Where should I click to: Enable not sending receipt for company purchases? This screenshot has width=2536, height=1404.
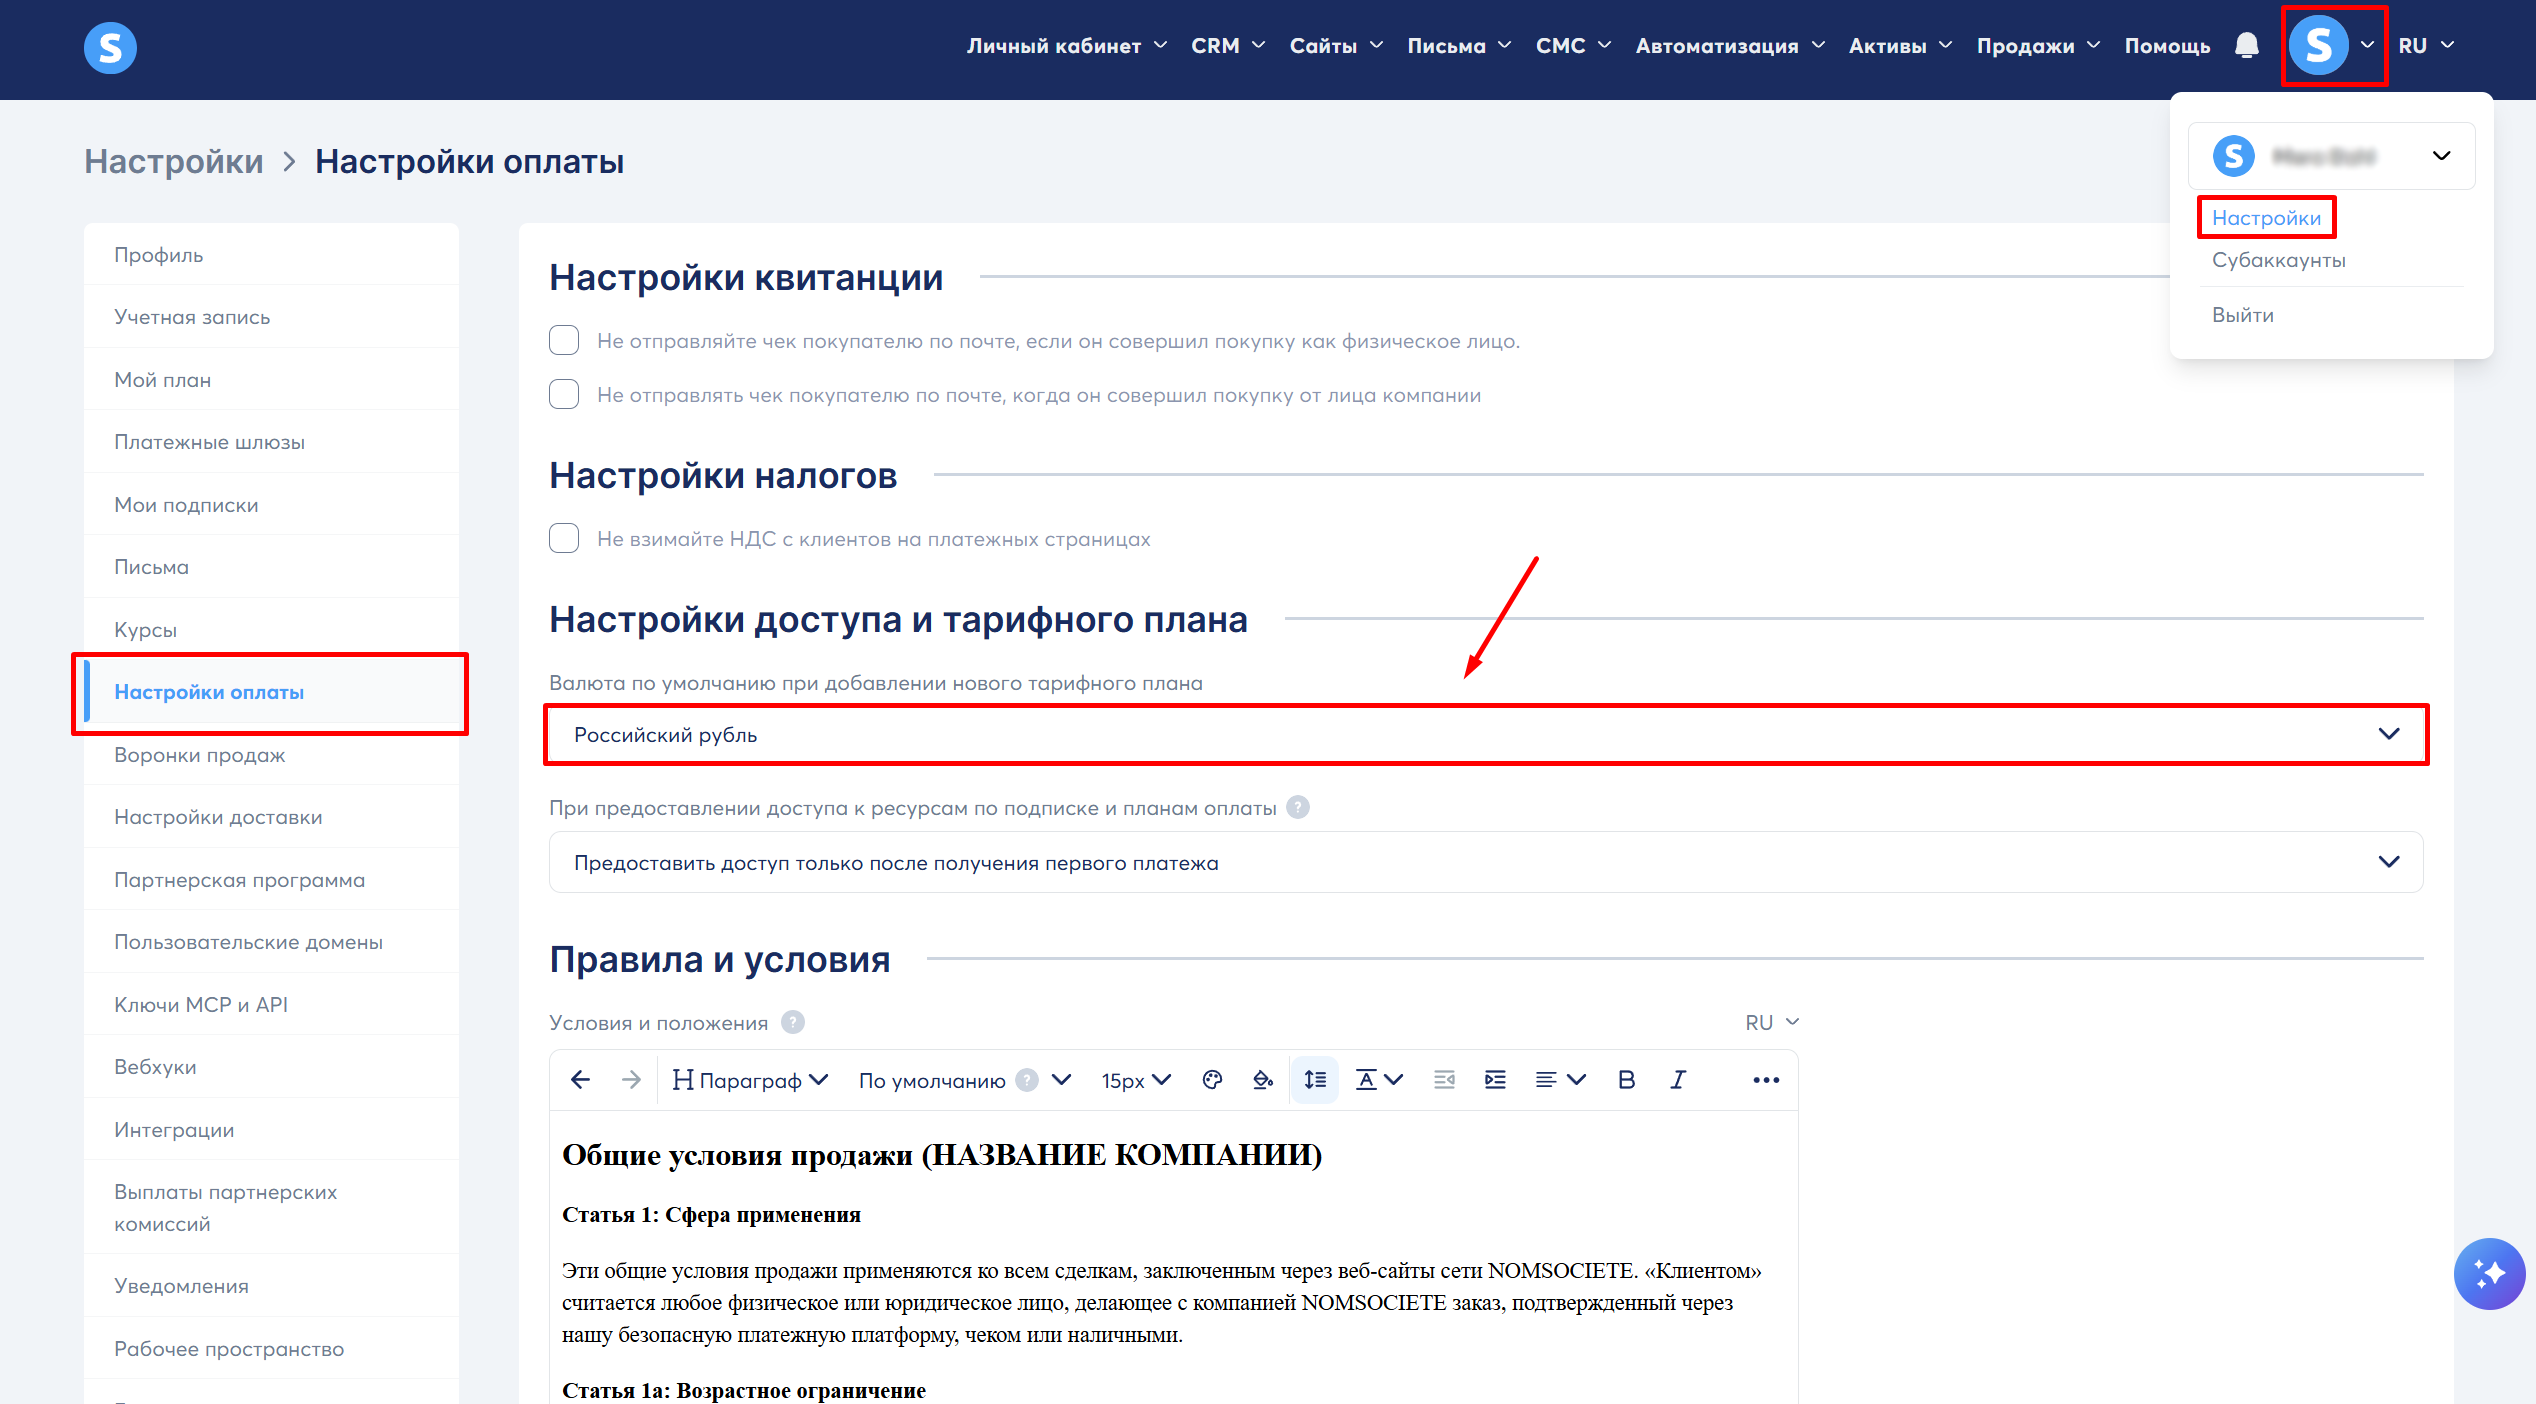564,395
